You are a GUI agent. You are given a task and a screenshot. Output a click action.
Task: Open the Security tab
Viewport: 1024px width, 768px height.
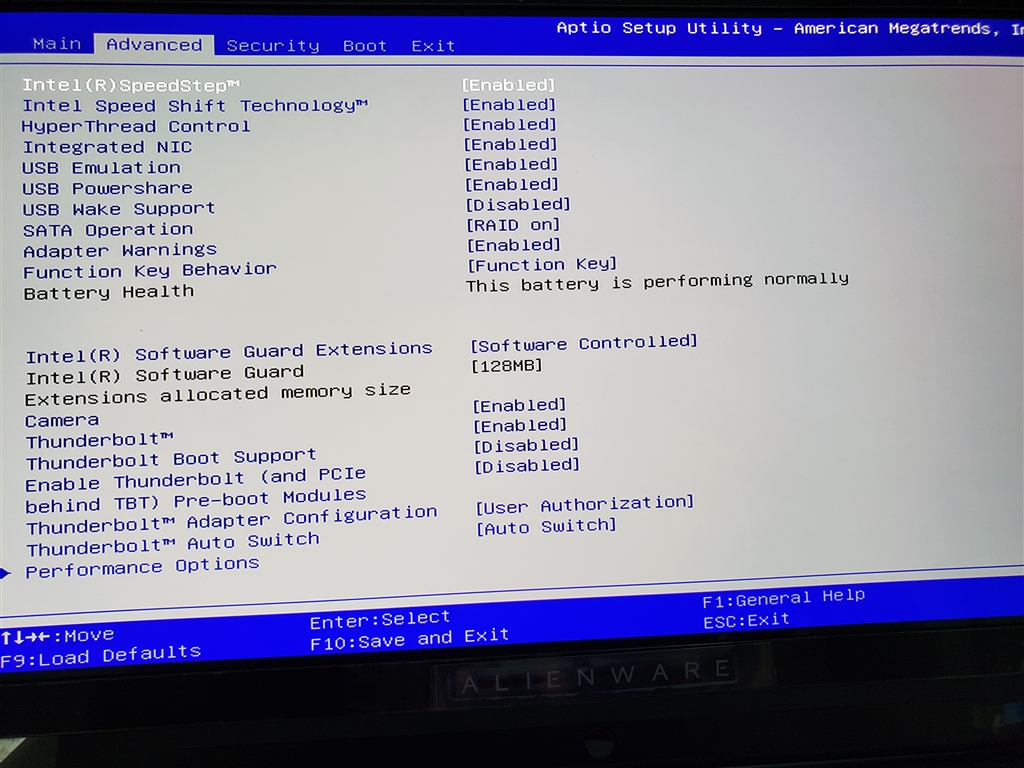click(273, 46)
